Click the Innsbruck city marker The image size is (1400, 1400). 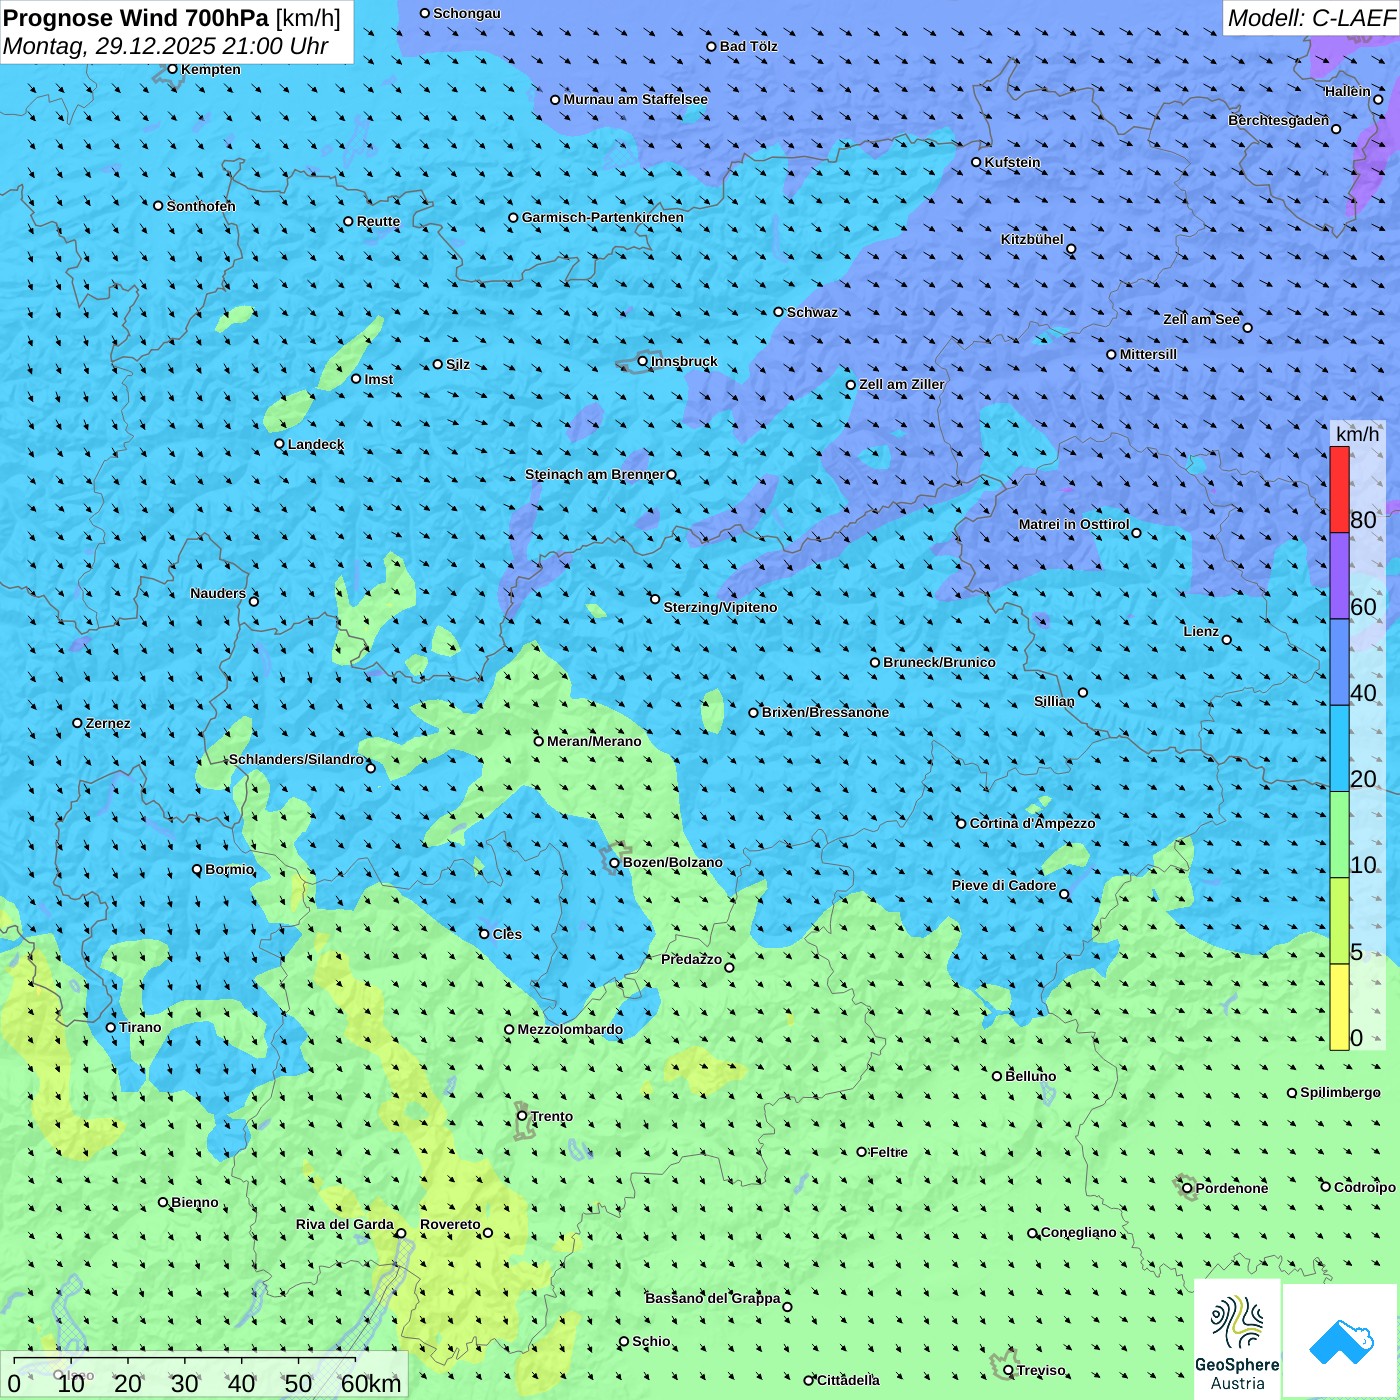(643, 361)
